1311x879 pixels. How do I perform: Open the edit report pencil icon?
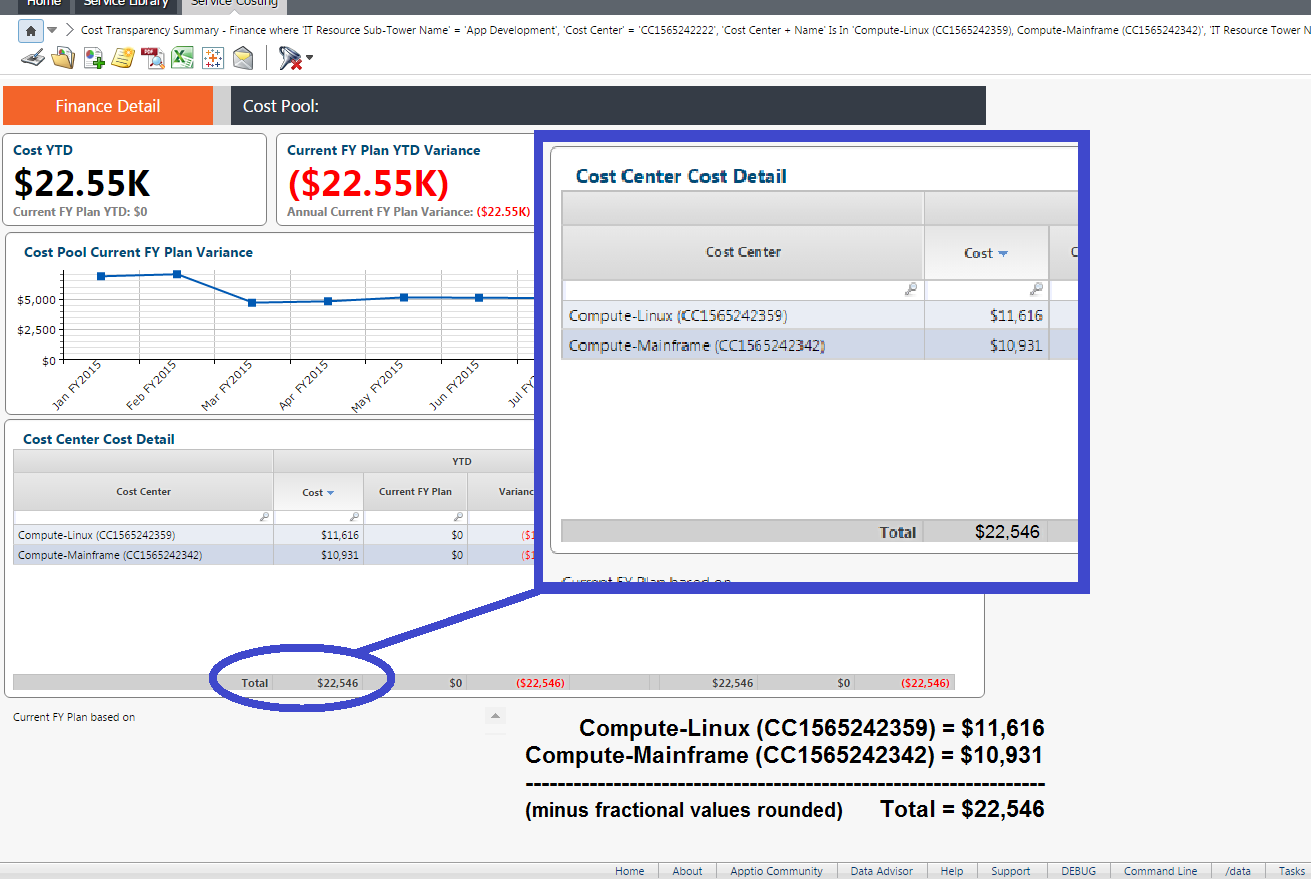33,59
